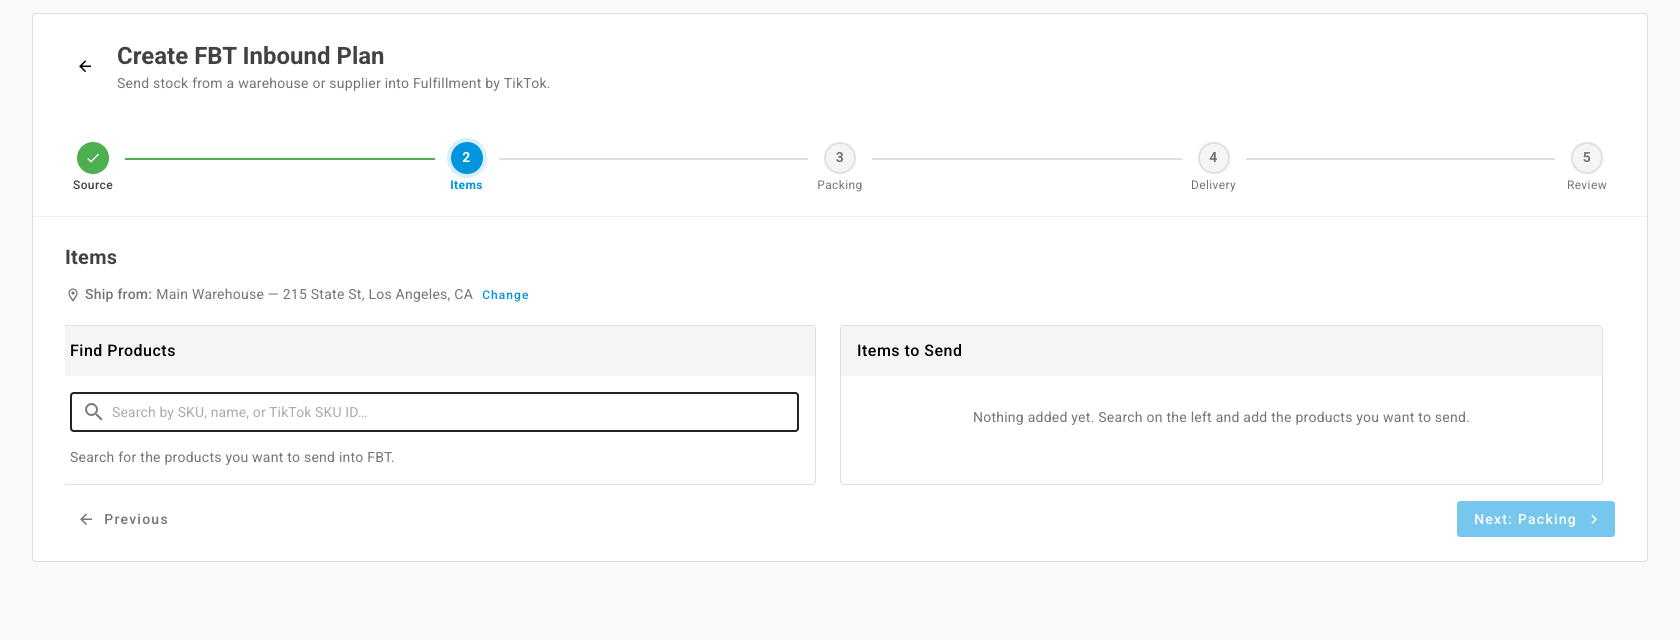Go to step 4 Delivery
Screen dimensions: 1680x640
coord(1213,158)
